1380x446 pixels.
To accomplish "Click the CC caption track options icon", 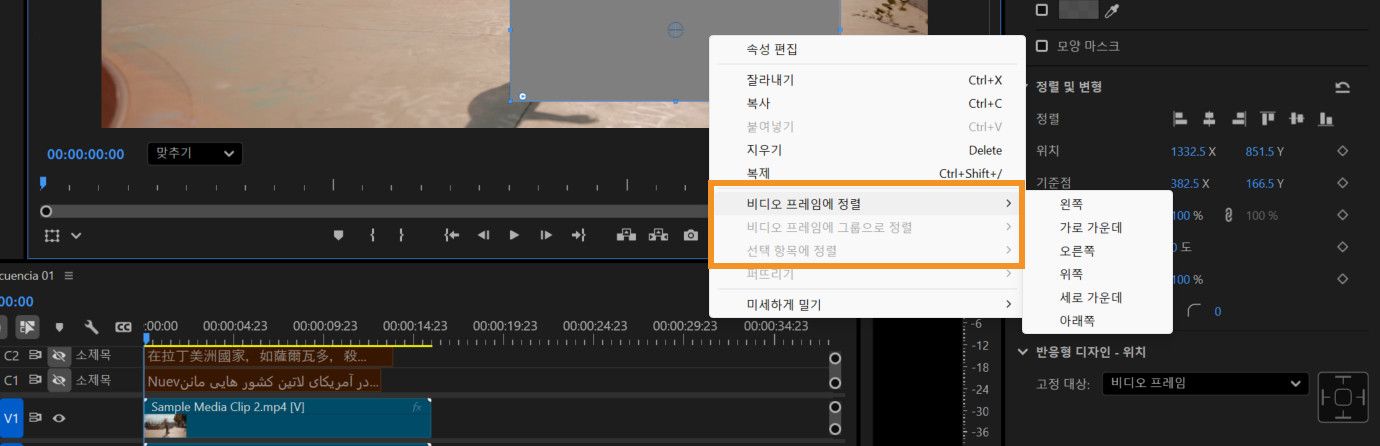I will point(123,326).
